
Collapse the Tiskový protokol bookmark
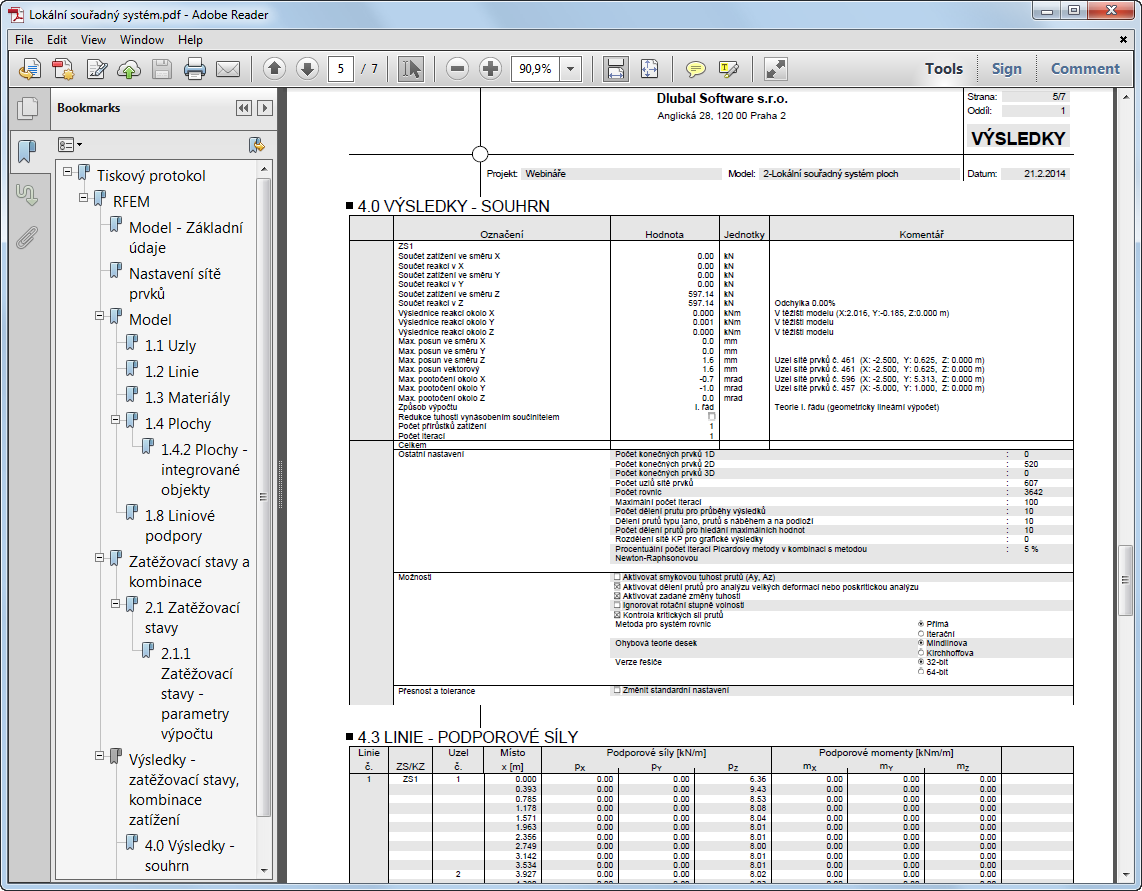click(x=68, y=172)
